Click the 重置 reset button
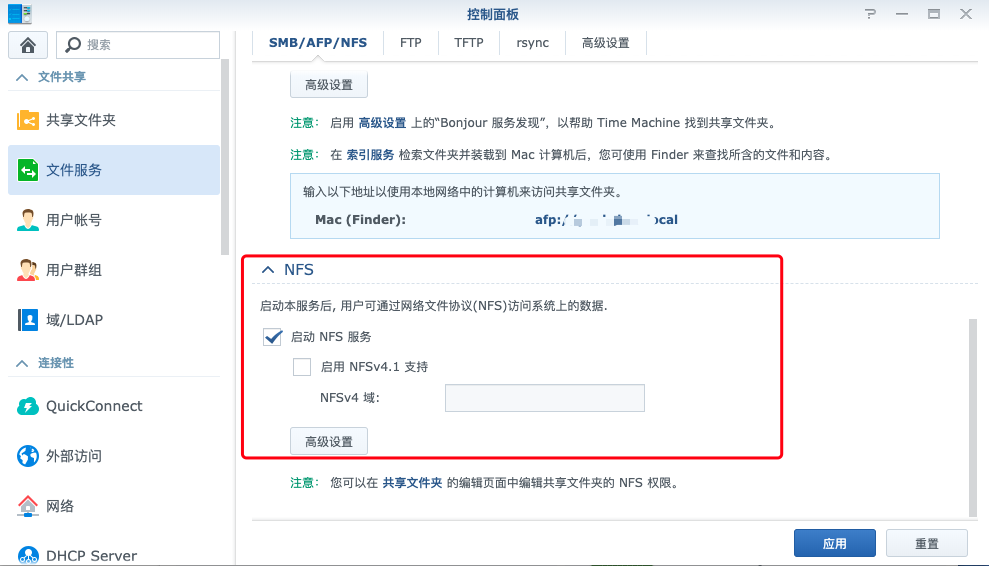Image resolution: width=989 pixels, height=566 pixels. pyautogui.click(x=927, y=543)
